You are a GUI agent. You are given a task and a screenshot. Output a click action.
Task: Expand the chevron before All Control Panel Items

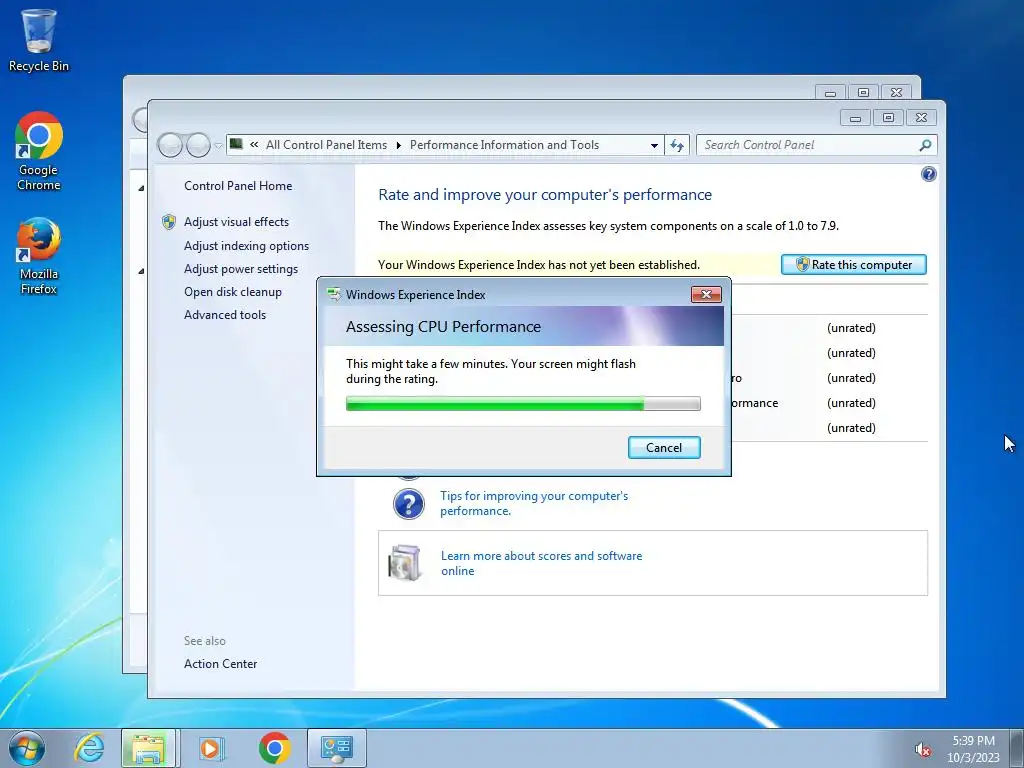tap(254, 145)
